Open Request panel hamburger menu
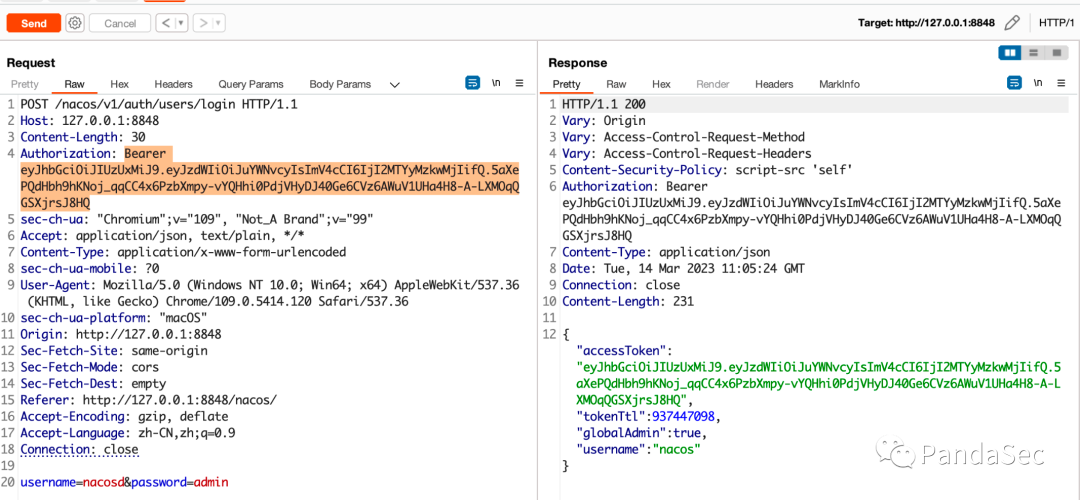This screenshot has height=500, width=1080. (x=519, y=83)
